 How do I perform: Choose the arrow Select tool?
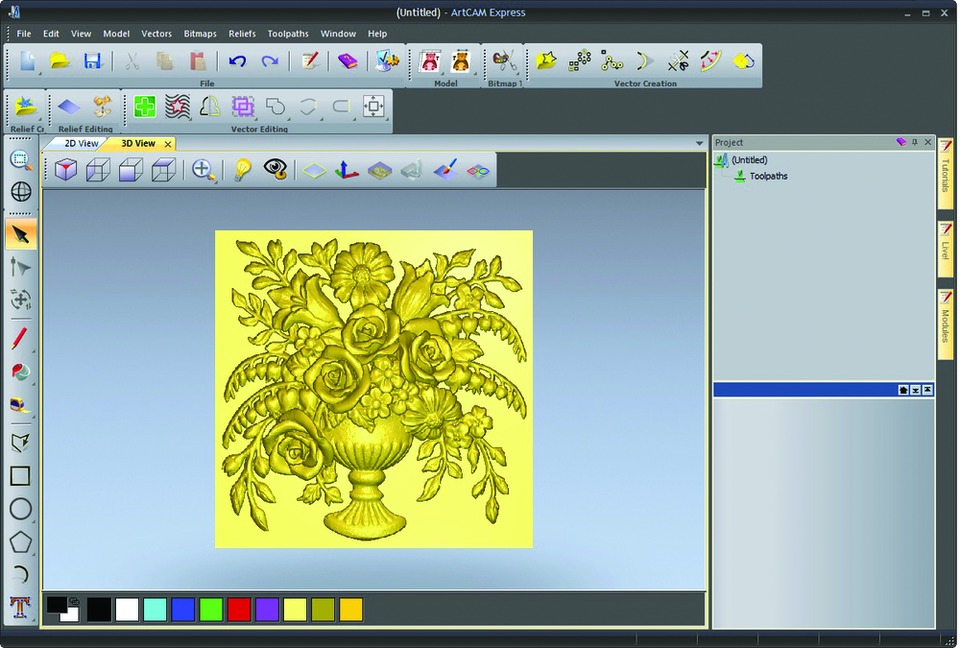tap(20, 235)
